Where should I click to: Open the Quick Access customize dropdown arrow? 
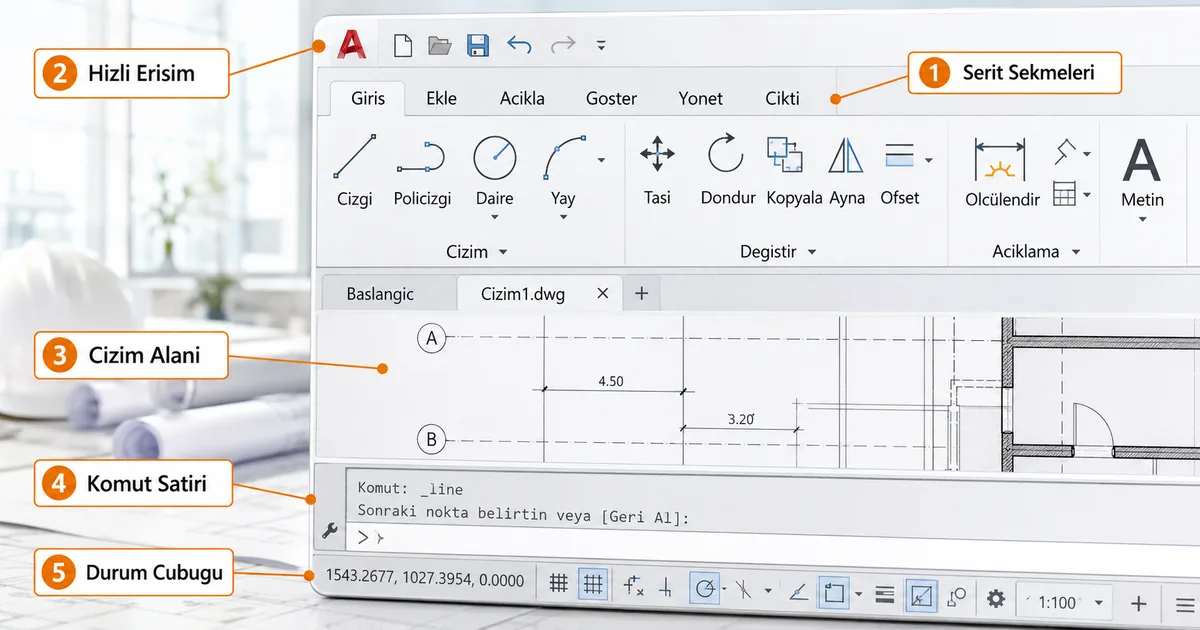[600, 45]
